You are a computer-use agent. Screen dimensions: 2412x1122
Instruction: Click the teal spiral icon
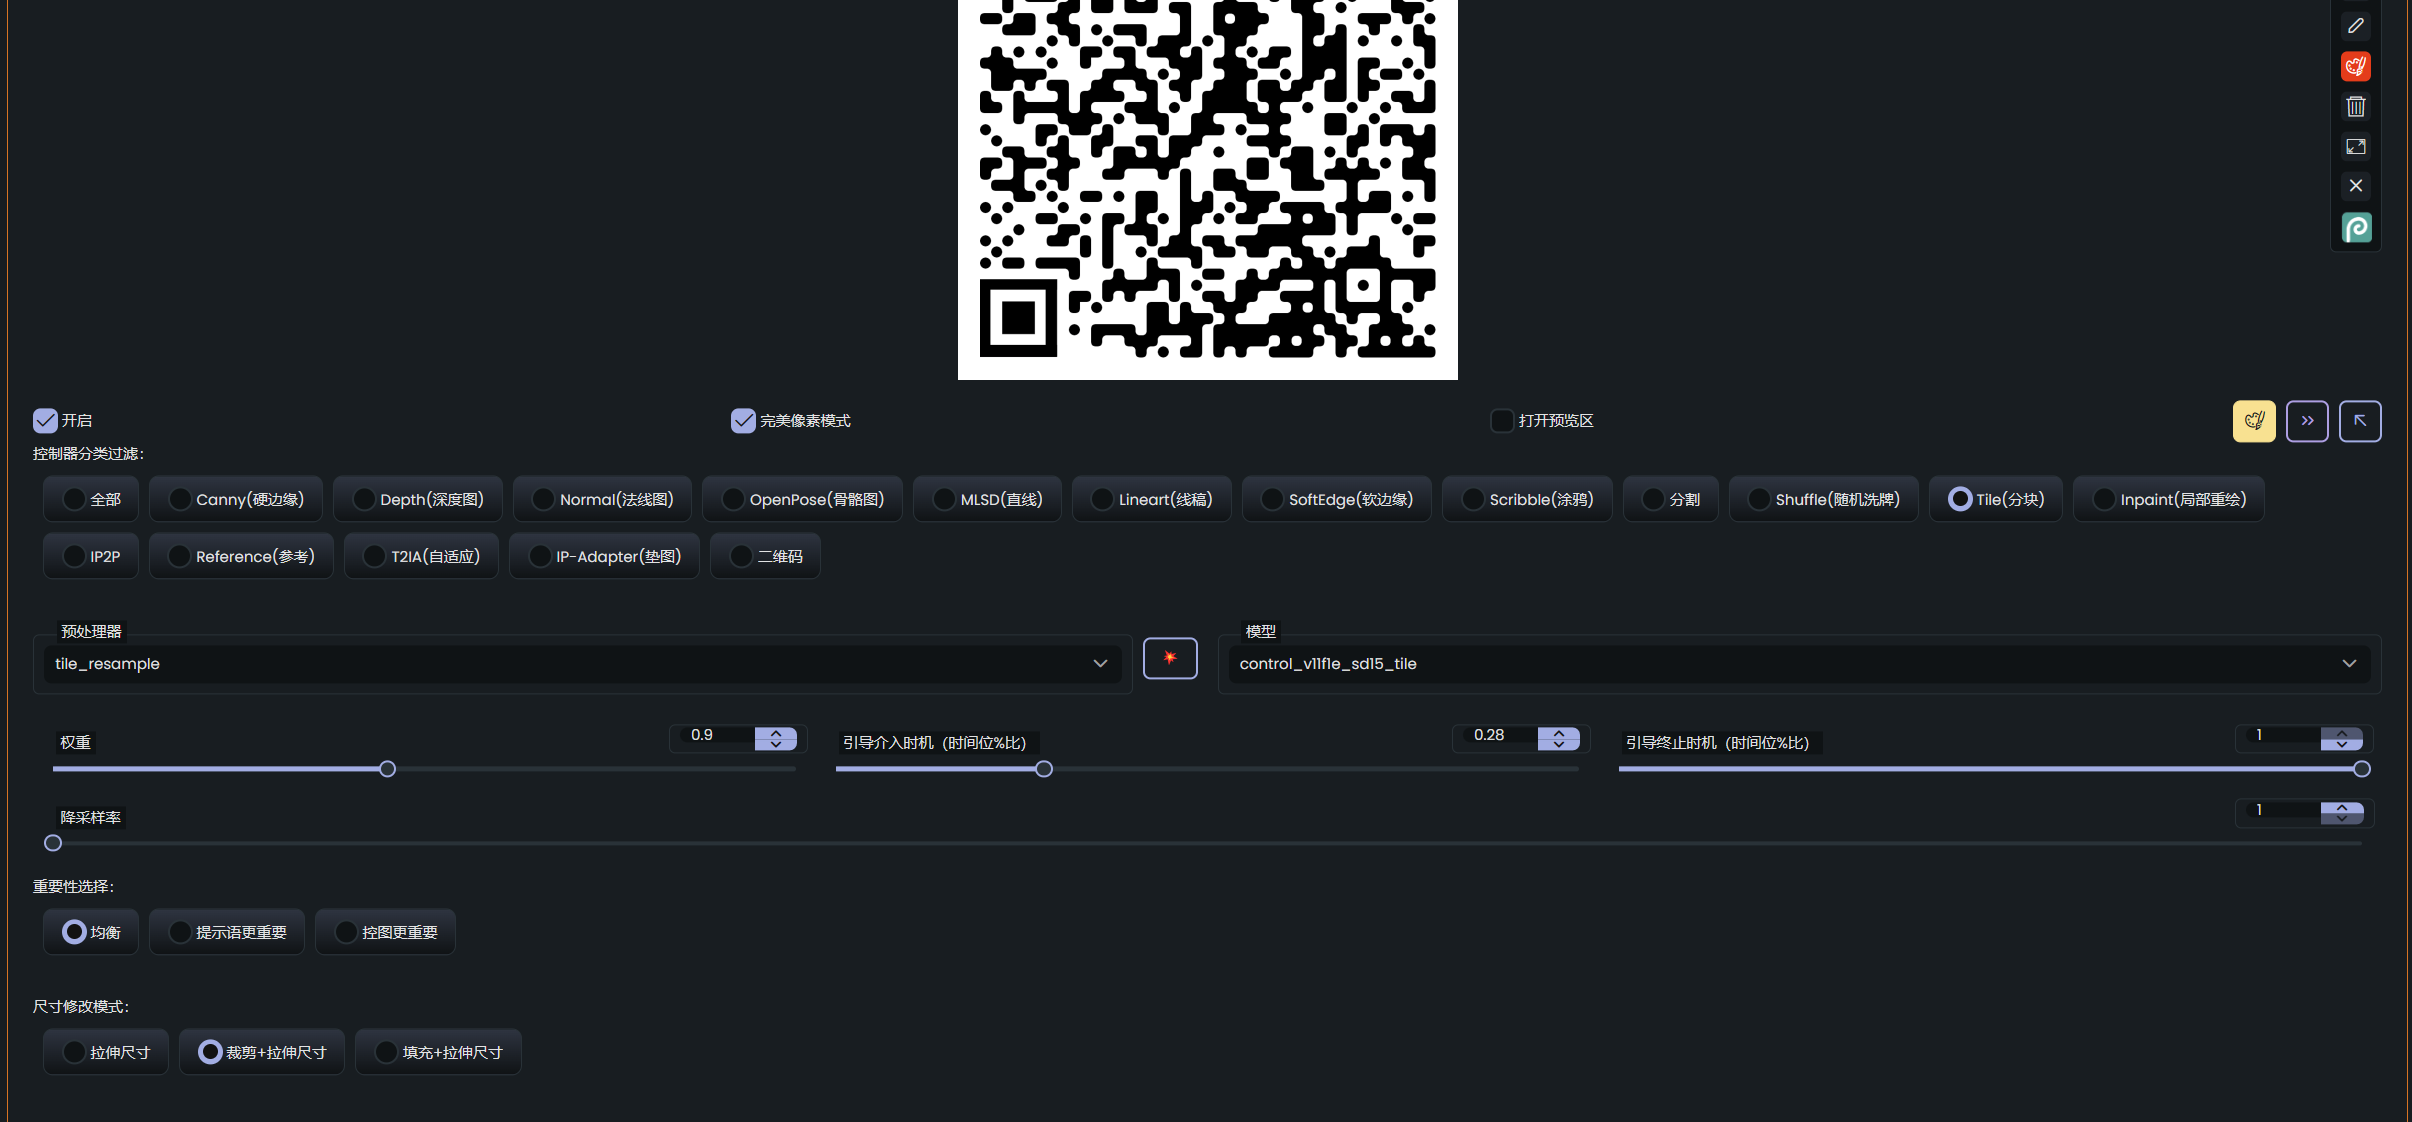click(2356, 228)
